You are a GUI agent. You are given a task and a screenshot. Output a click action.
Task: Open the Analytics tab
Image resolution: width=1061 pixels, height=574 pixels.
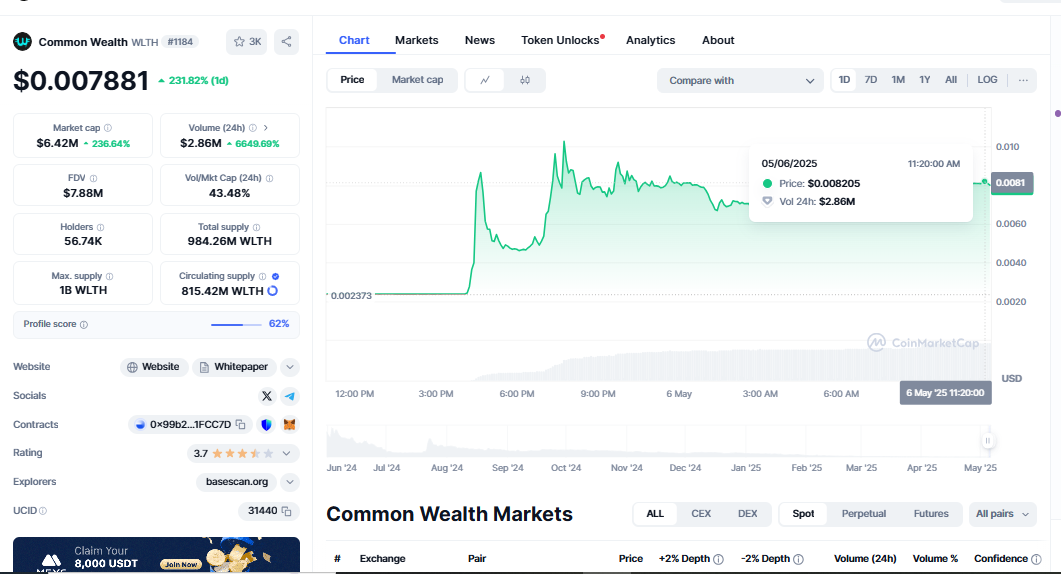point(650,41)
